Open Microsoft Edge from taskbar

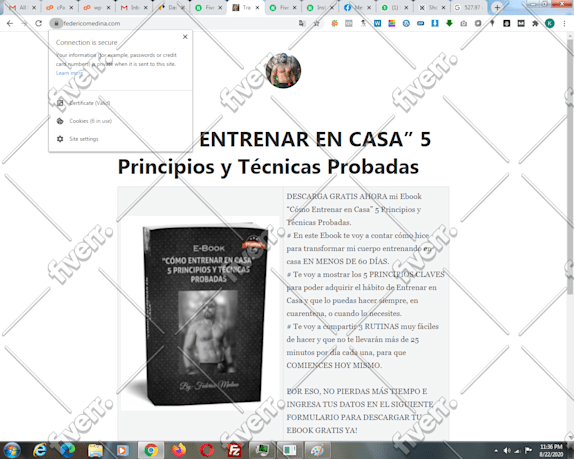pyautogui.click(x=67, y=450)
